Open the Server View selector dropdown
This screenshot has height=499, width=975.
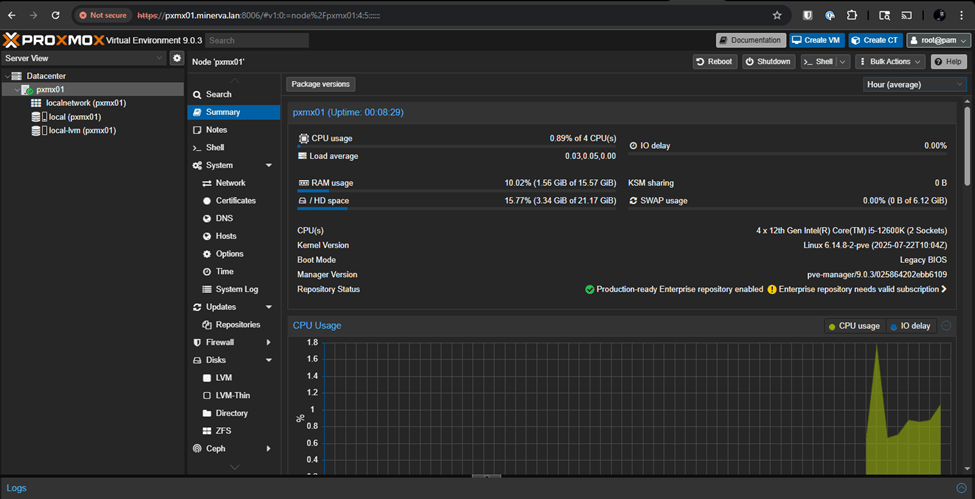pyautogui.click(x=83, y=58)
